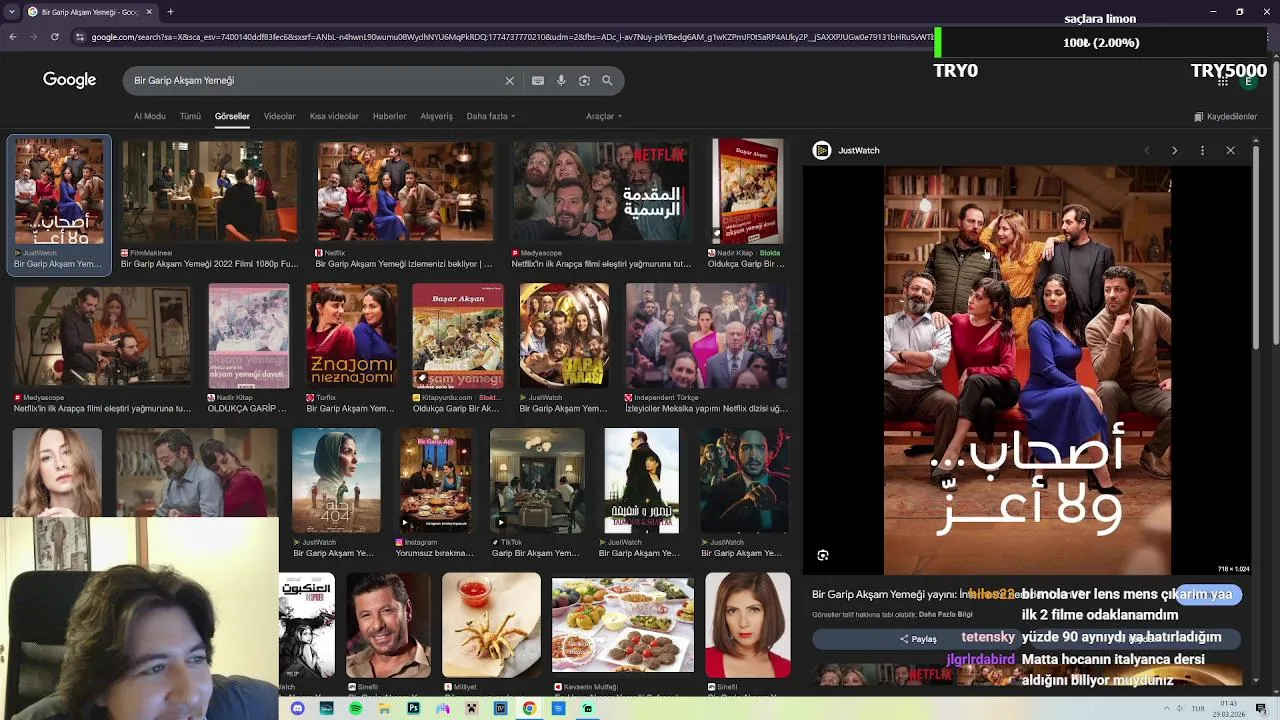1280x720 pixels.
Task: Switch to the Haberler tab
Action: coord(389,116)
